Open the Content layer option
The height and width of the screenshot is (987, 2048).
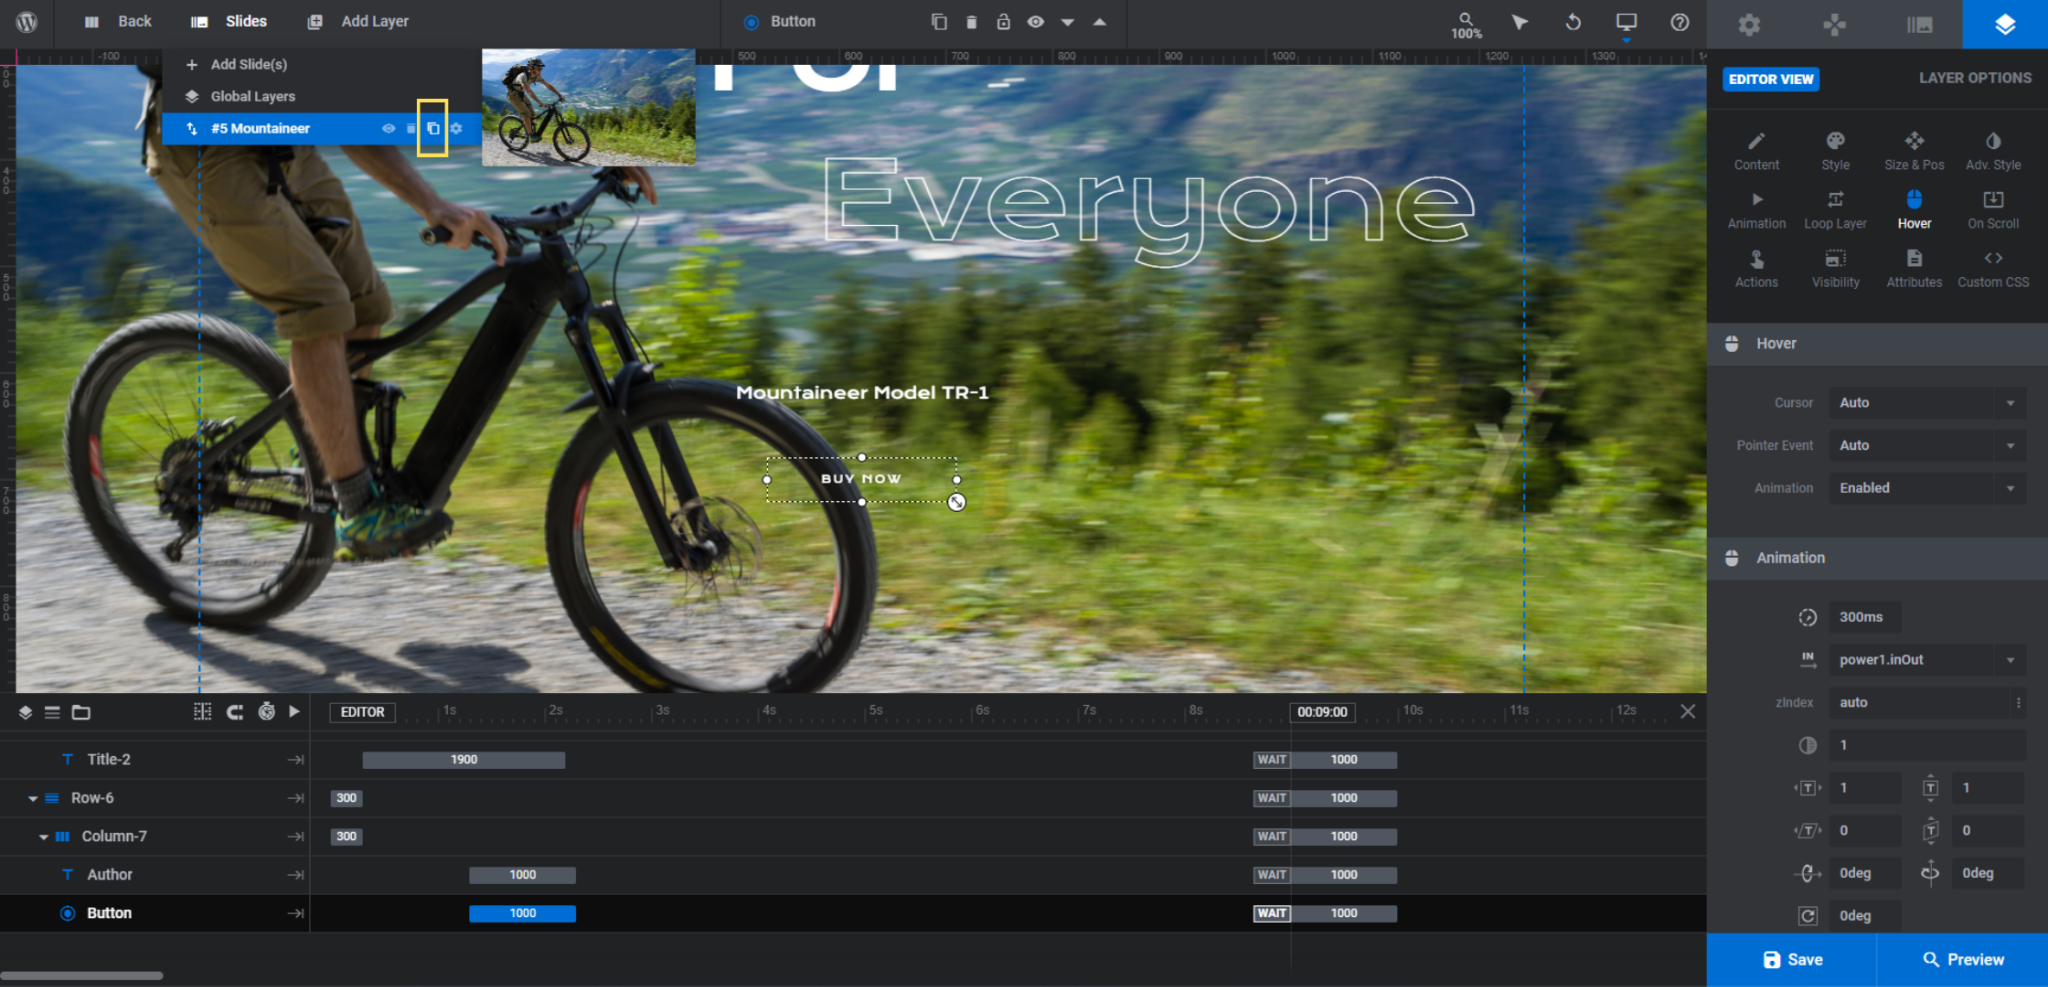(x=1756, y=151)
